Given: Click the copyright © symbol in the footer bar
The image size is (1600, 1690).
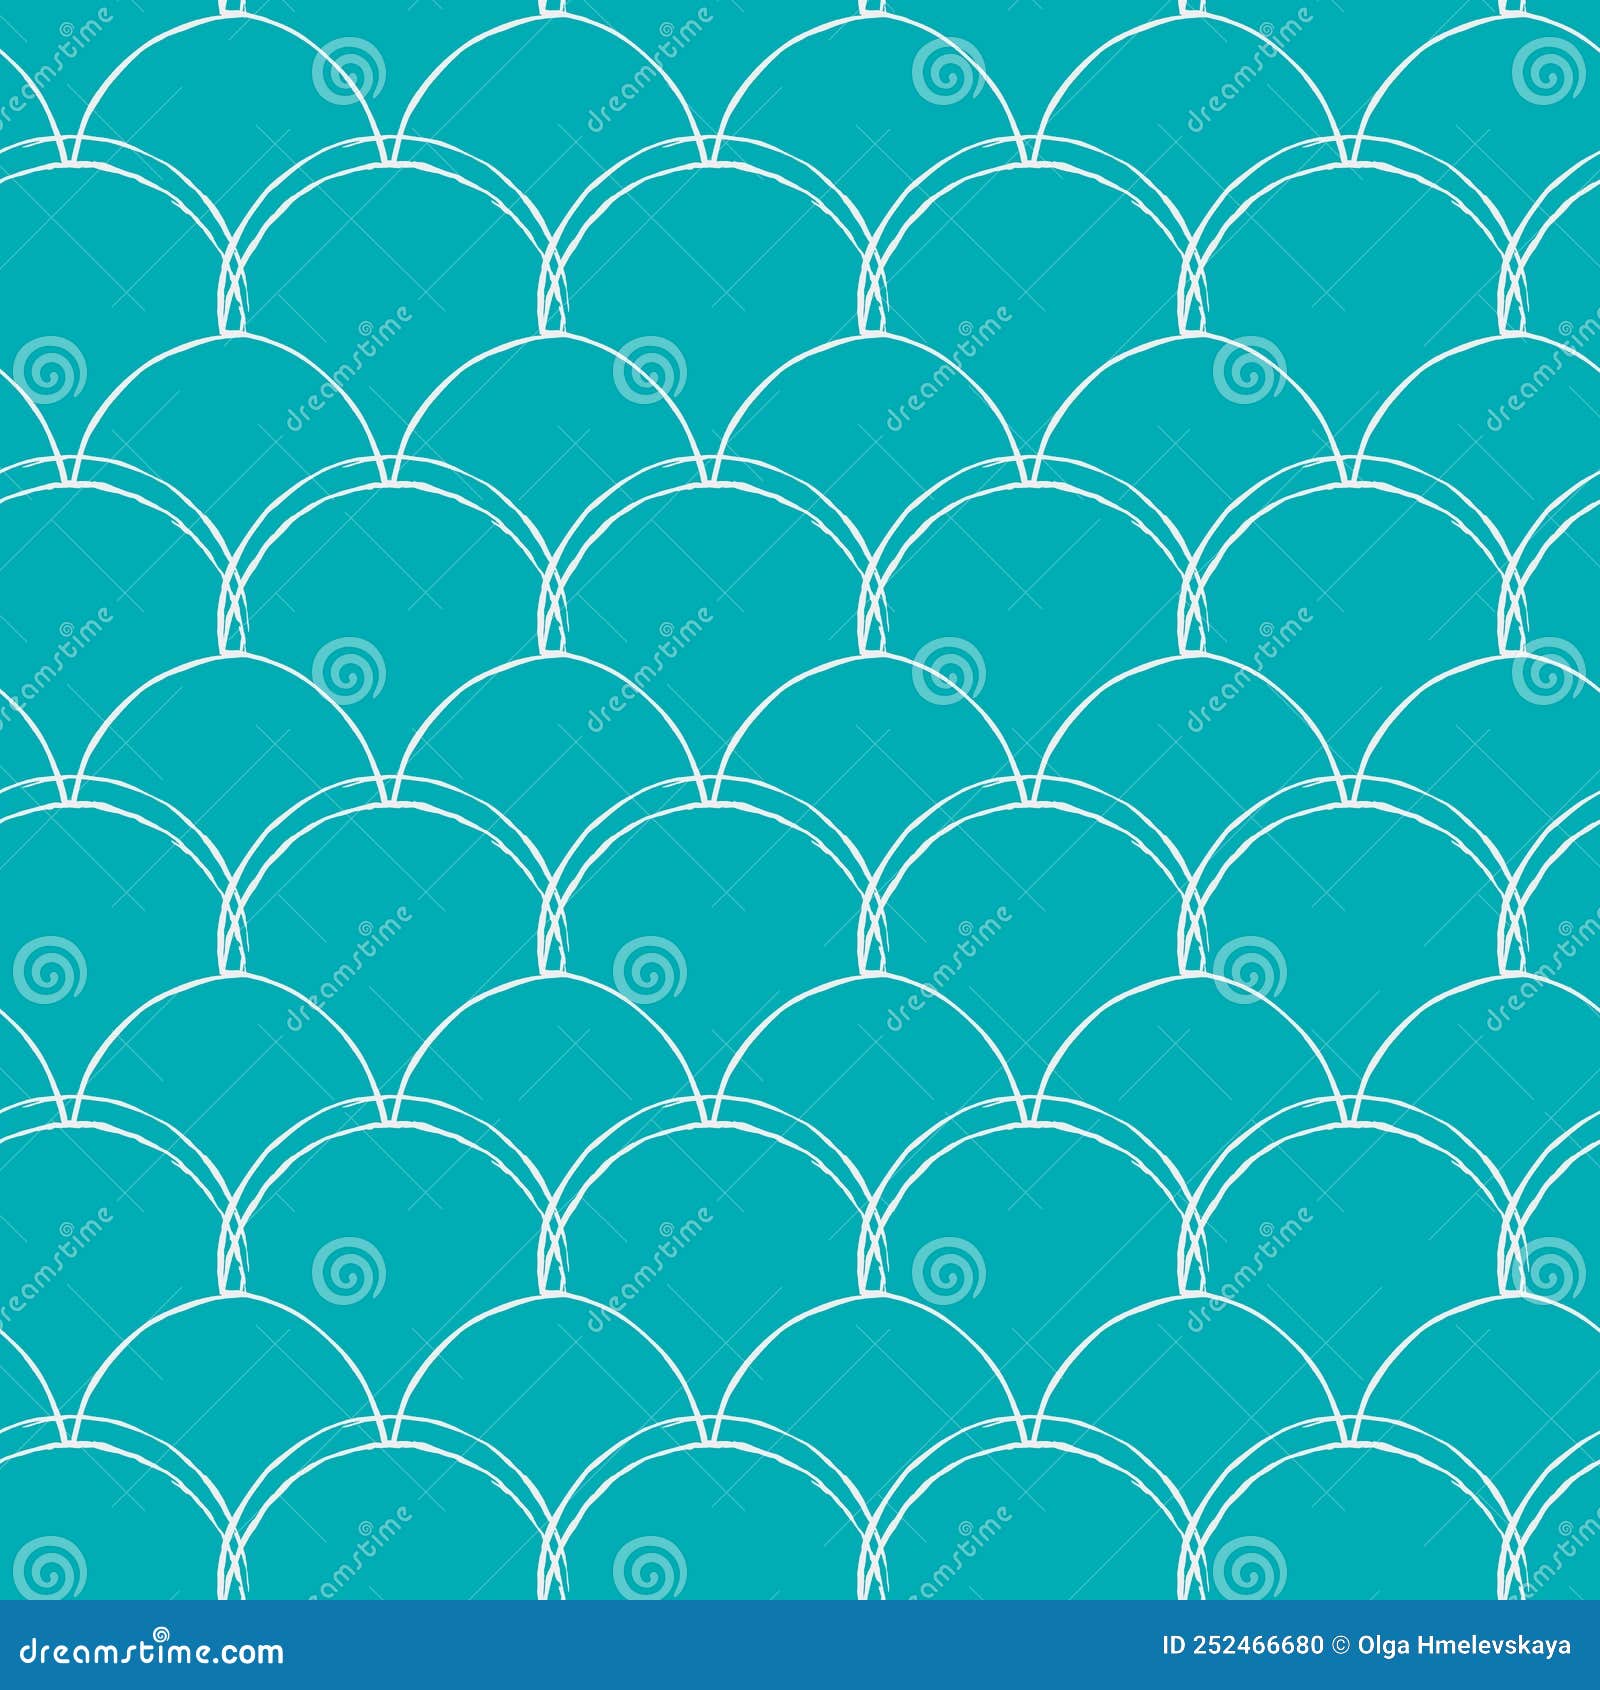Looking at the screenshot, I should [x=1342, y=1644].
